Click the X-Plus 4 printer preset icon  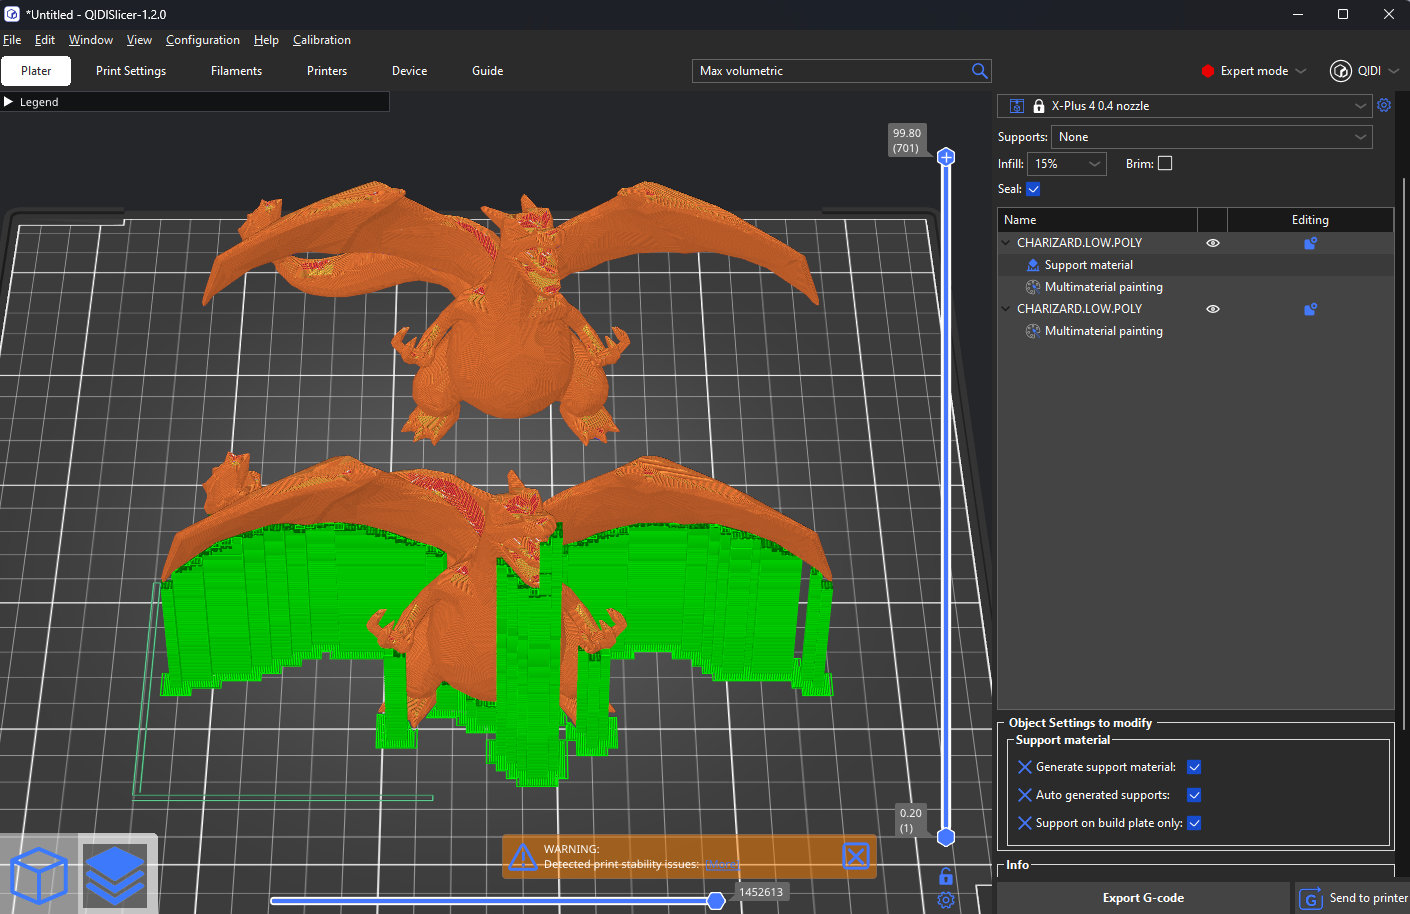tap(1016, 106)
